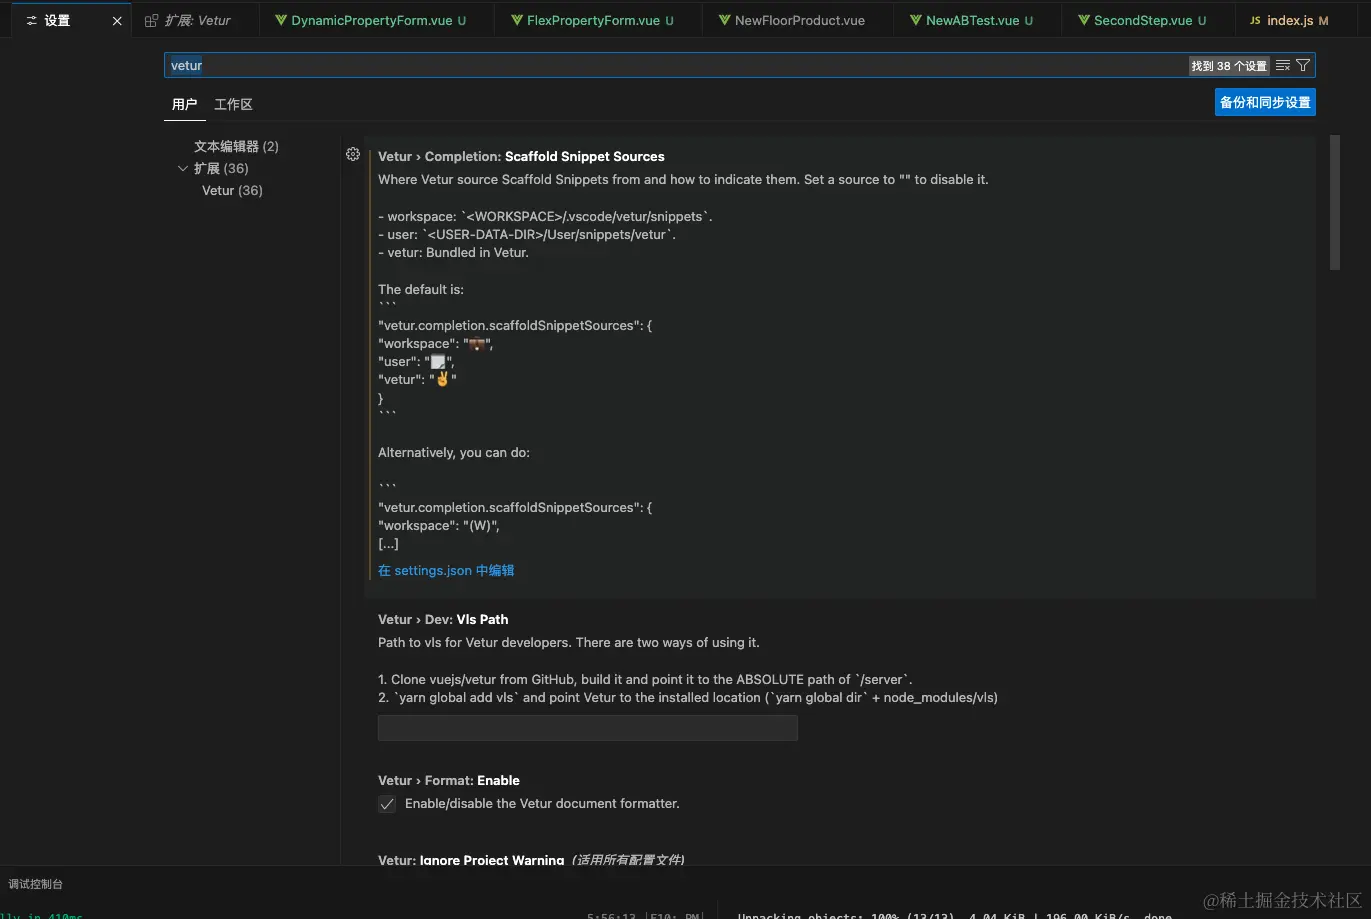Click 'The default is:' text
This screenshot has width=1371, height=919.
pos(421,289)
